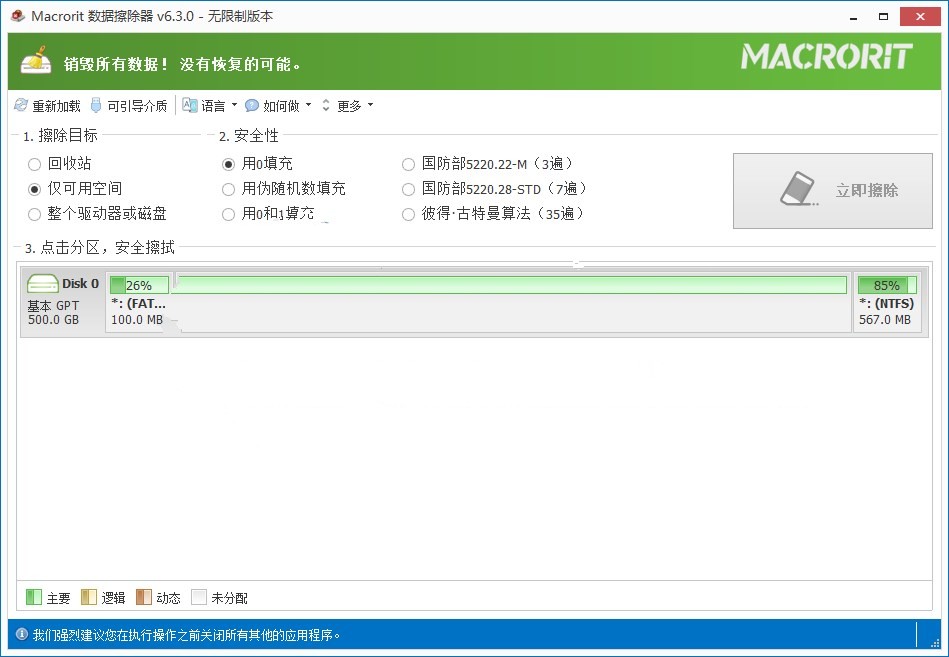Click the disk-and-broom icon in the green banner
Screen dimensions: 949x657
point(36,60)
